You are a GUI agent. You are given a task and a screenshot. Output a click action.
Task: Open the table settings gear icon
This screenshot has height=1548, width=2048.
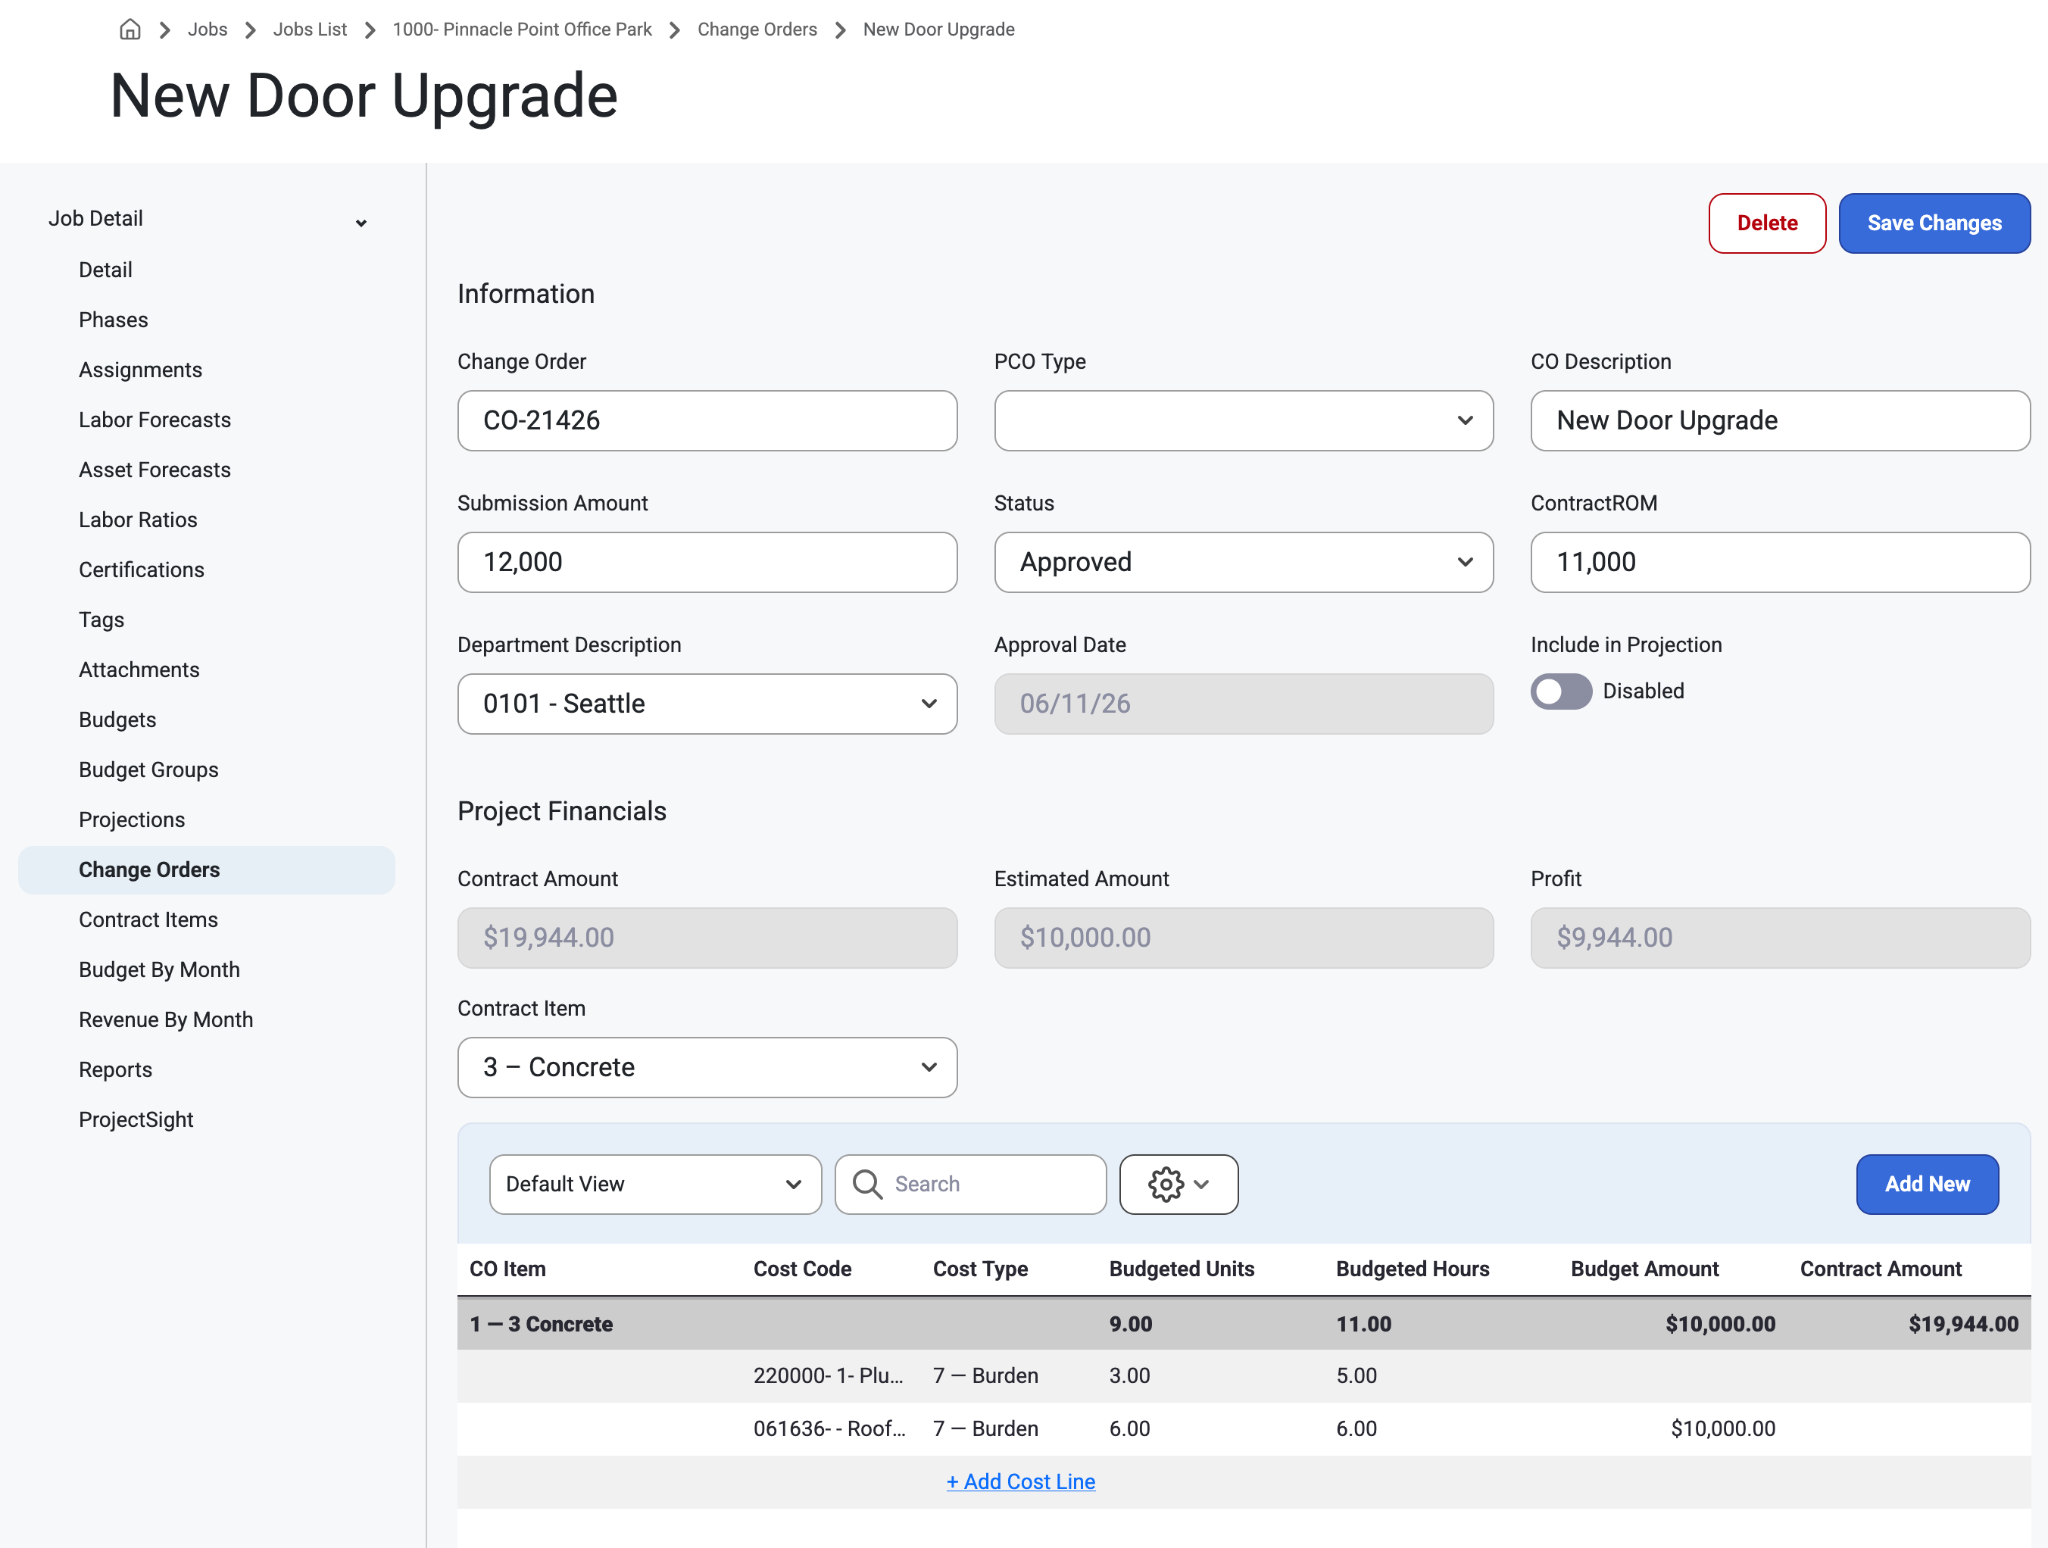[x=1178, y=1184]
